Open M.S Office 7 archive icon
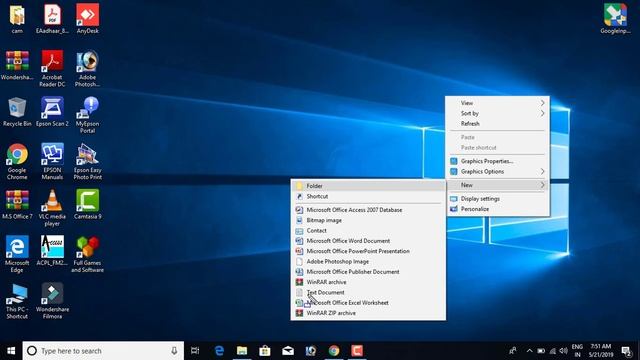Viewport: 640px width, 360px height. pos(17,204)
